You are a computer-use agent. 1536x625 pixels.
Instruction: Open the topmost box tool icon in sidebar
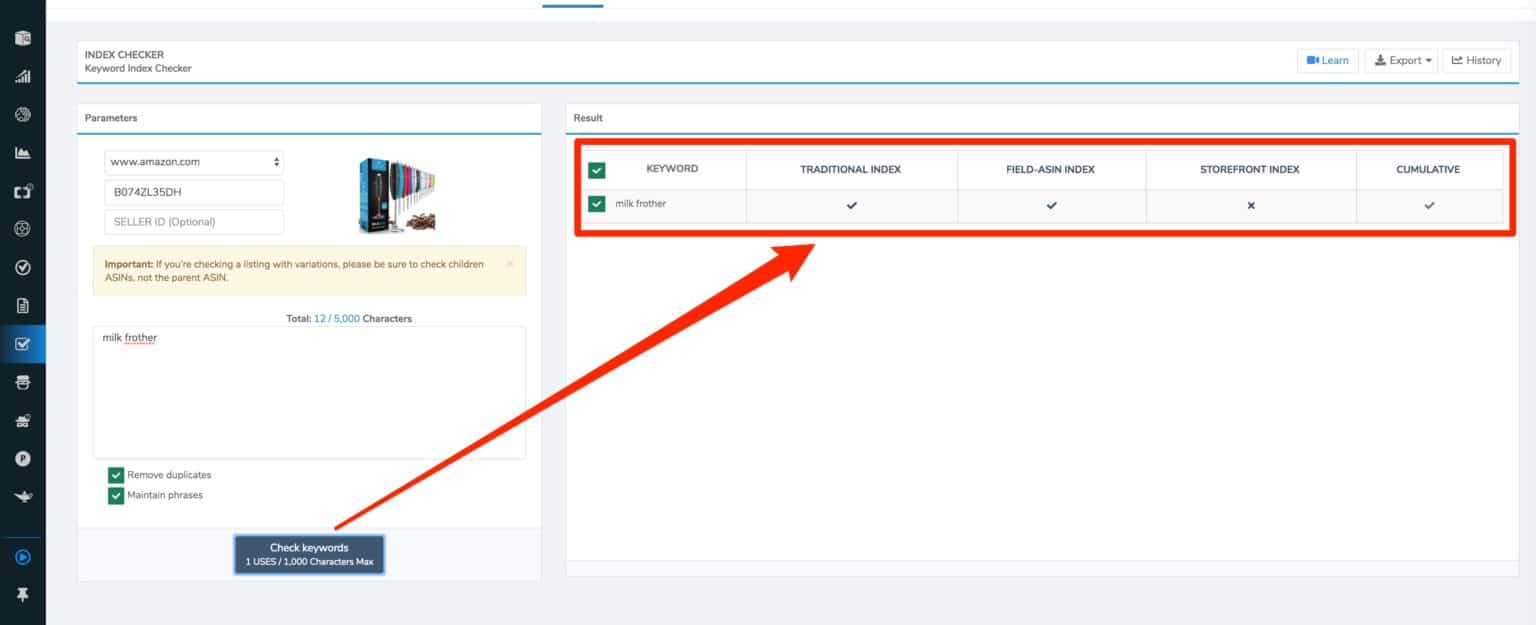tap(23, 37)
